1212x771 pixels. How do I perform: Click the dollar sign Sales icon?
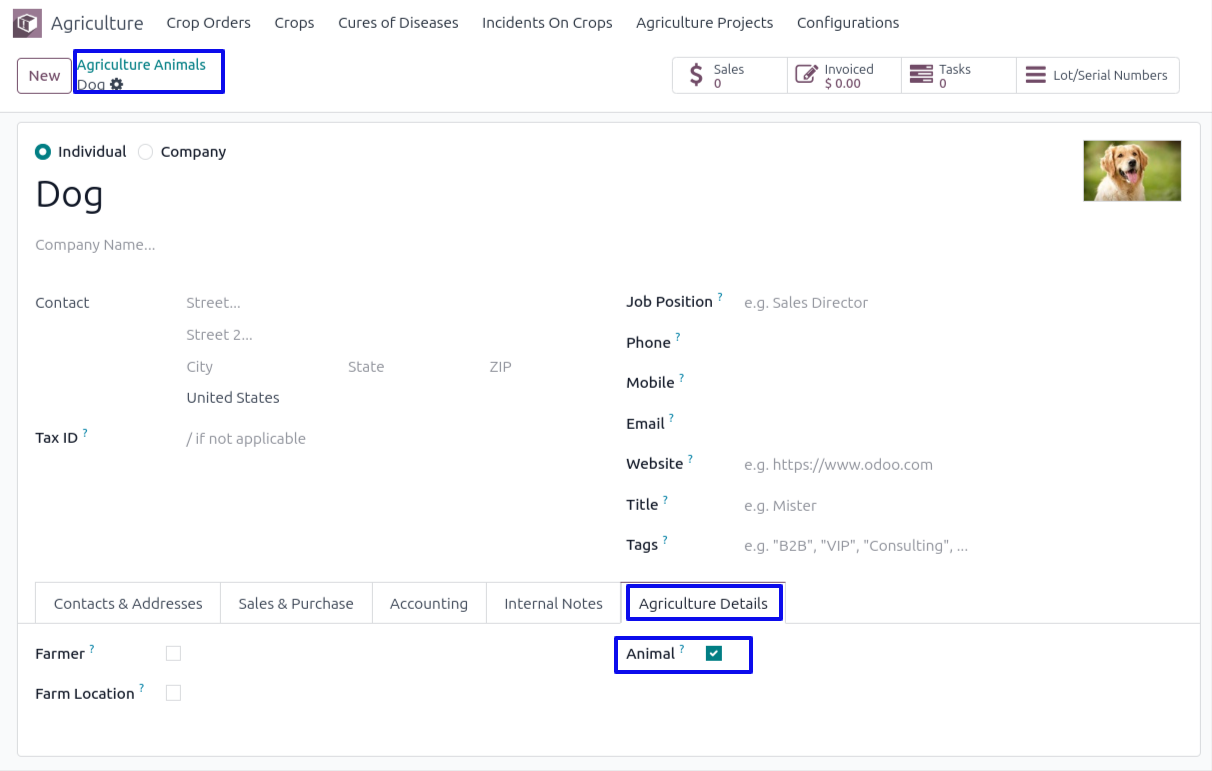[696, 76]
